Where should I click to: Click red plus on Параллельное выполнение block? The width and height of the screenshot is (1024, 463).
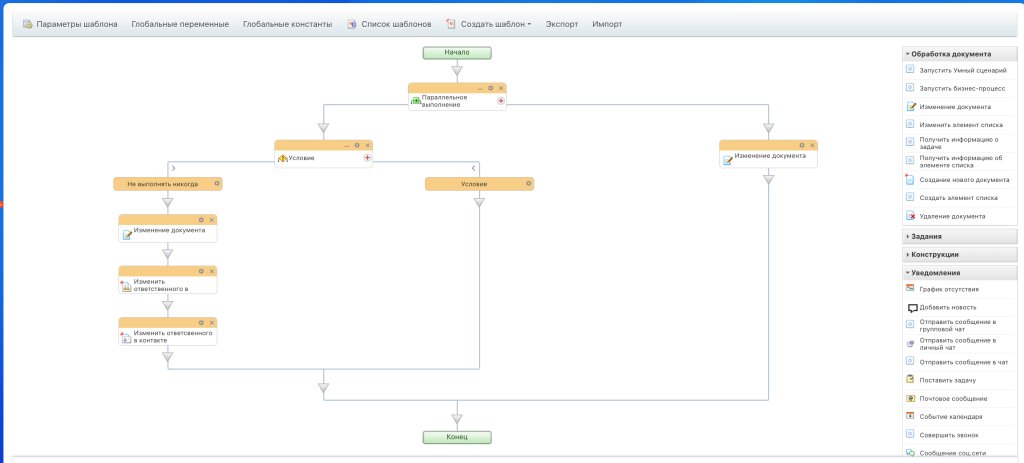pos(501,101)
